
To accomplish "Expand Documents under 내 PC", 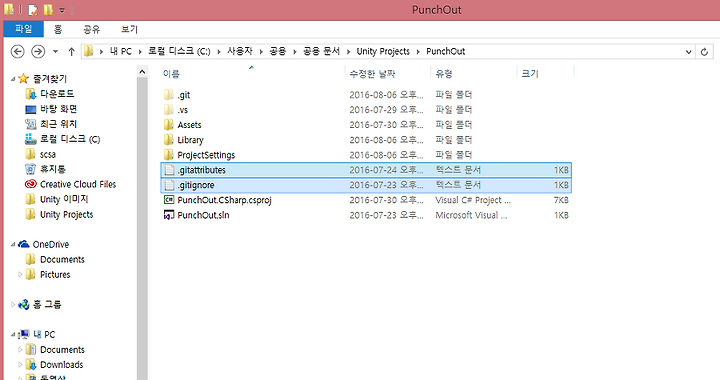I will 20,350.
